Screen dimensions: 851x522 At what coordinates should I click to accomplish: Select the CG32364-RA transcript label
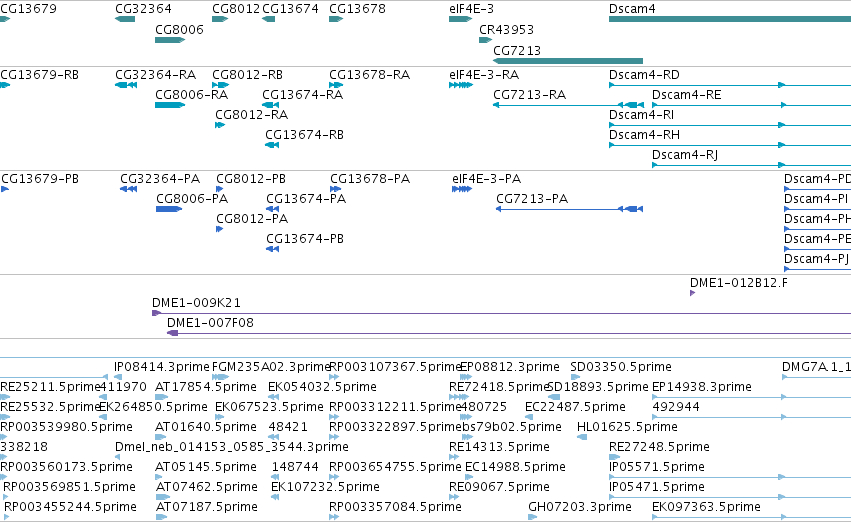click(156, 75)
